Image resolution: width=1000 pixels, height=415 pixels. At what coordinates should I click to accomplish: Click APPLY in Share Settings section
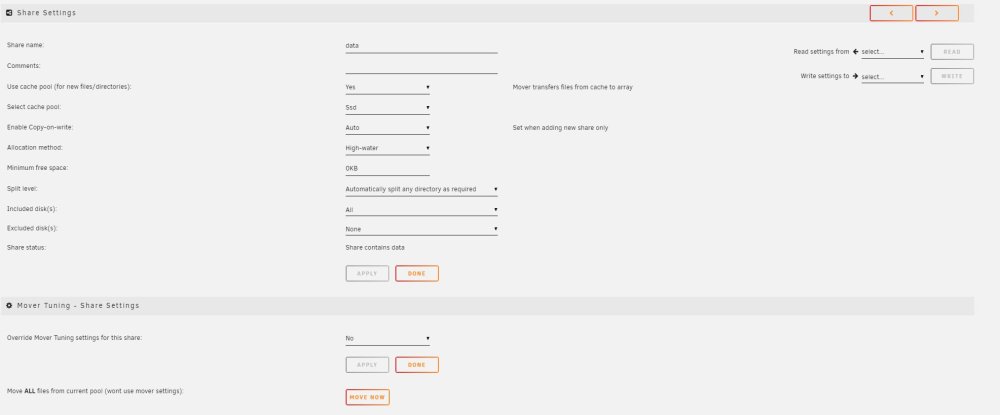click(x=367, y=273)
